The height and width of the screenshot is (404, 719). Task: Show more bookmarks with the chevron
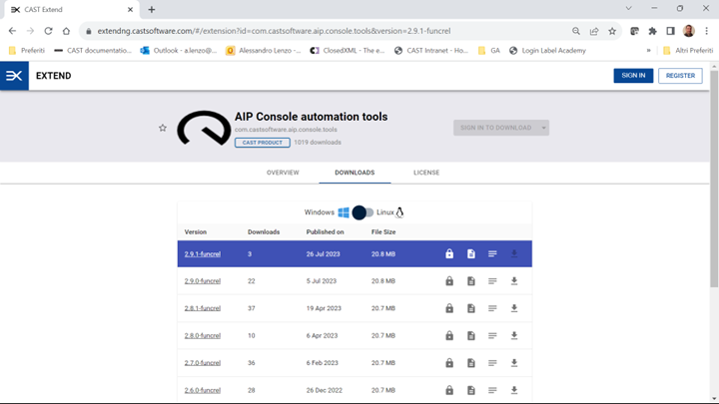coord(648,50)
